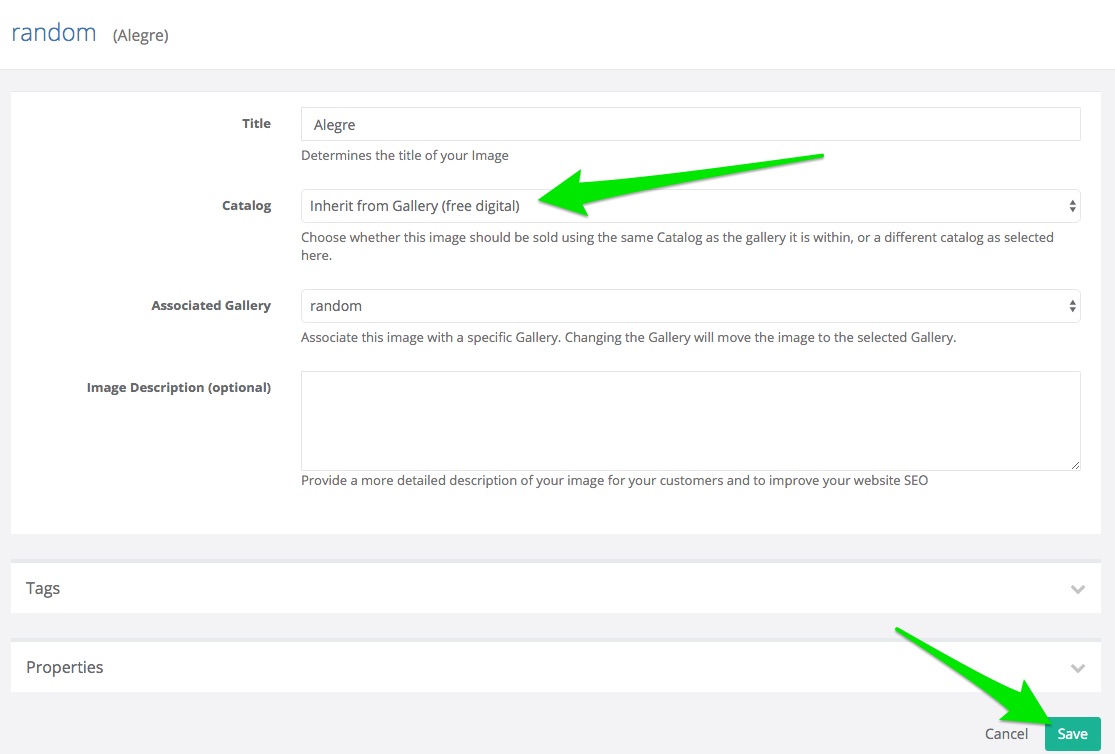Open the Associated Gallery dropdown

tap(690, 306)
